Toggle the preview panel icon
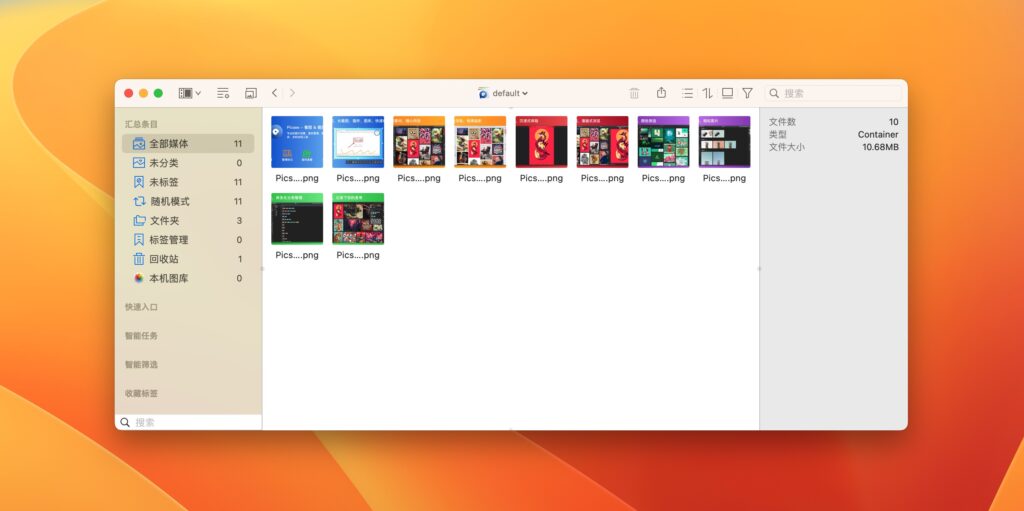Screen dimensions: 1024x511 728,93
